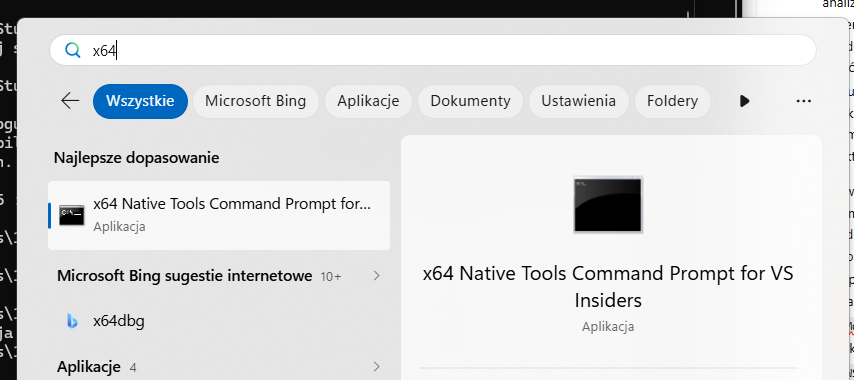Expand the Aplikacje results section chevron
854x380 pixels.
(376, 366)
